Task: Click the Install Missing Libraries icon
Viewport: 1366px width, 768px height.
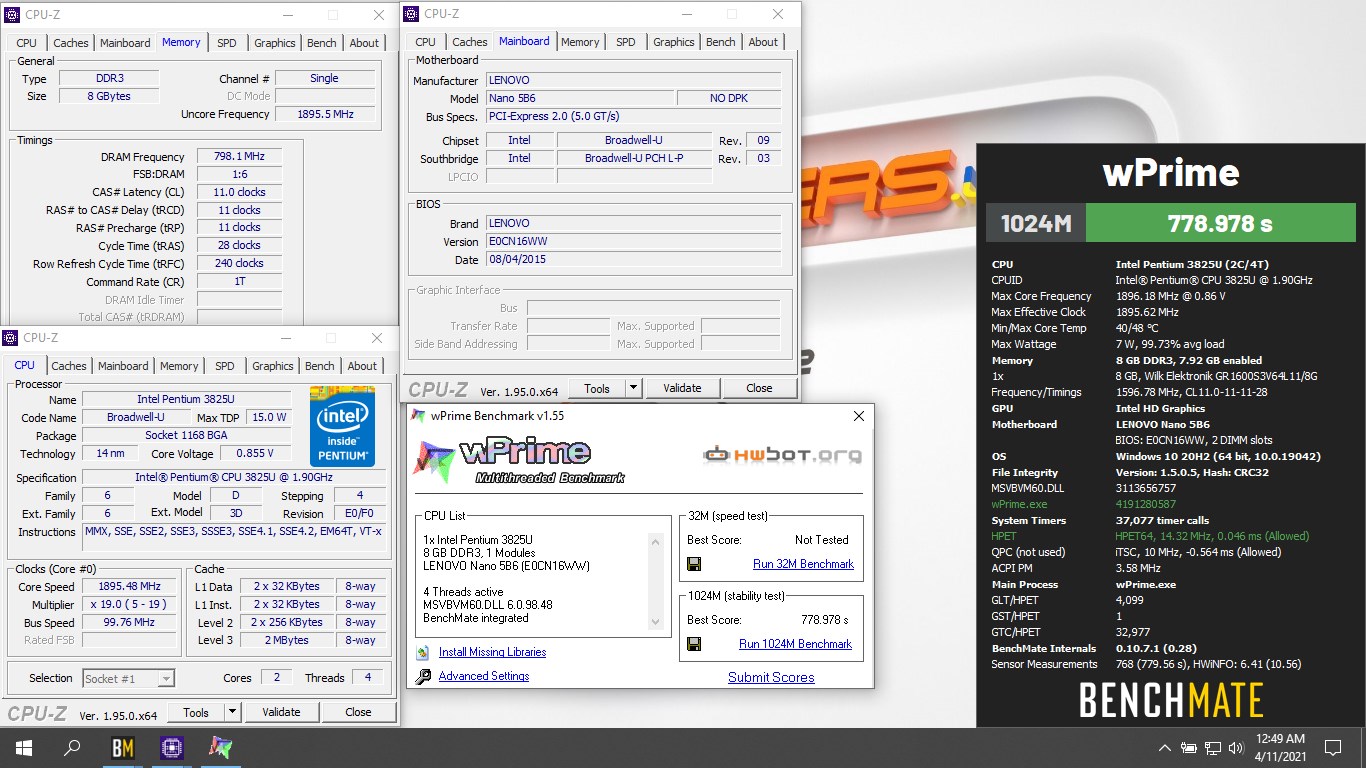Action: (x=423, y=653)
